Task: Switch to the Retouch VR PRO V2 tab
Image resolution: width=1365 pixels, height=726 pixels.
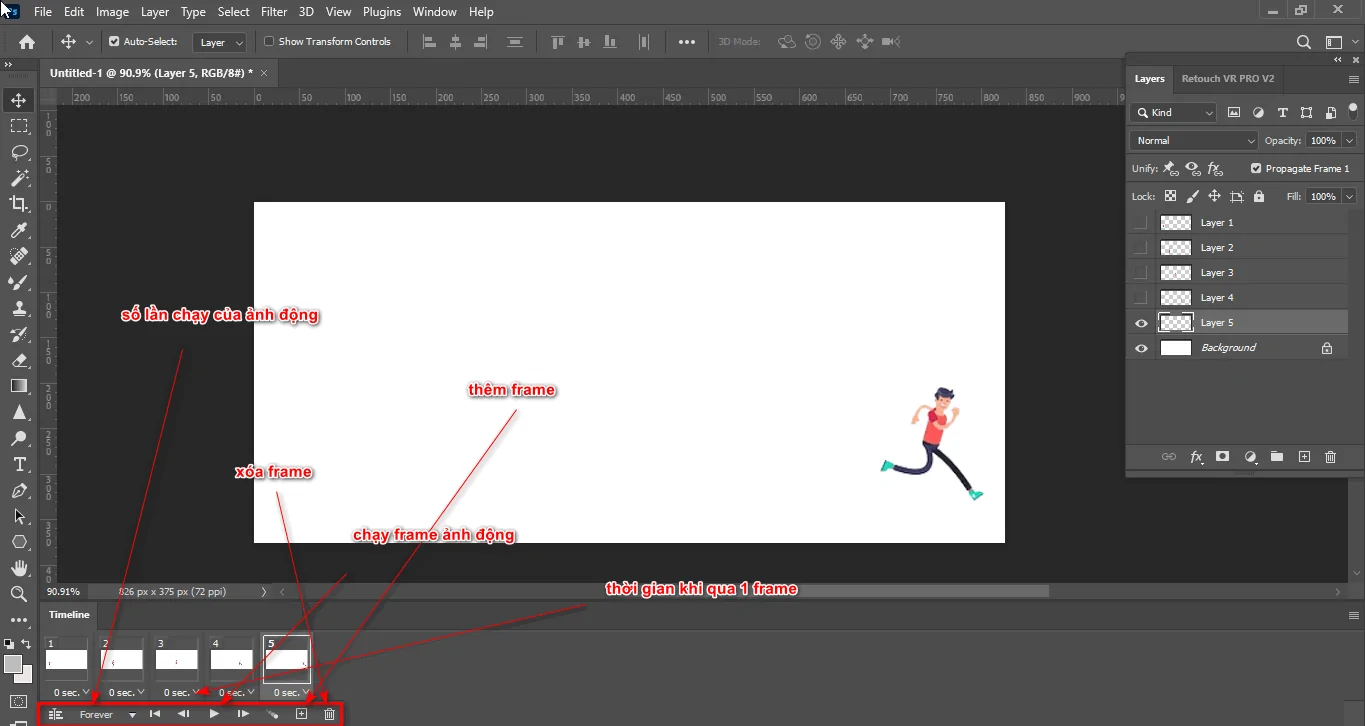Action: [1228, 78]
